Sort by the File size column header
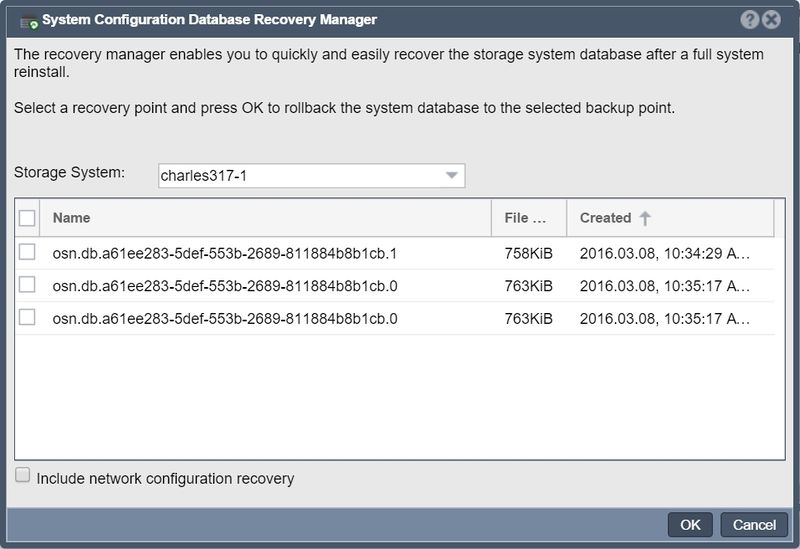Viewport: 800px width, 549px height. click(529, 218)
